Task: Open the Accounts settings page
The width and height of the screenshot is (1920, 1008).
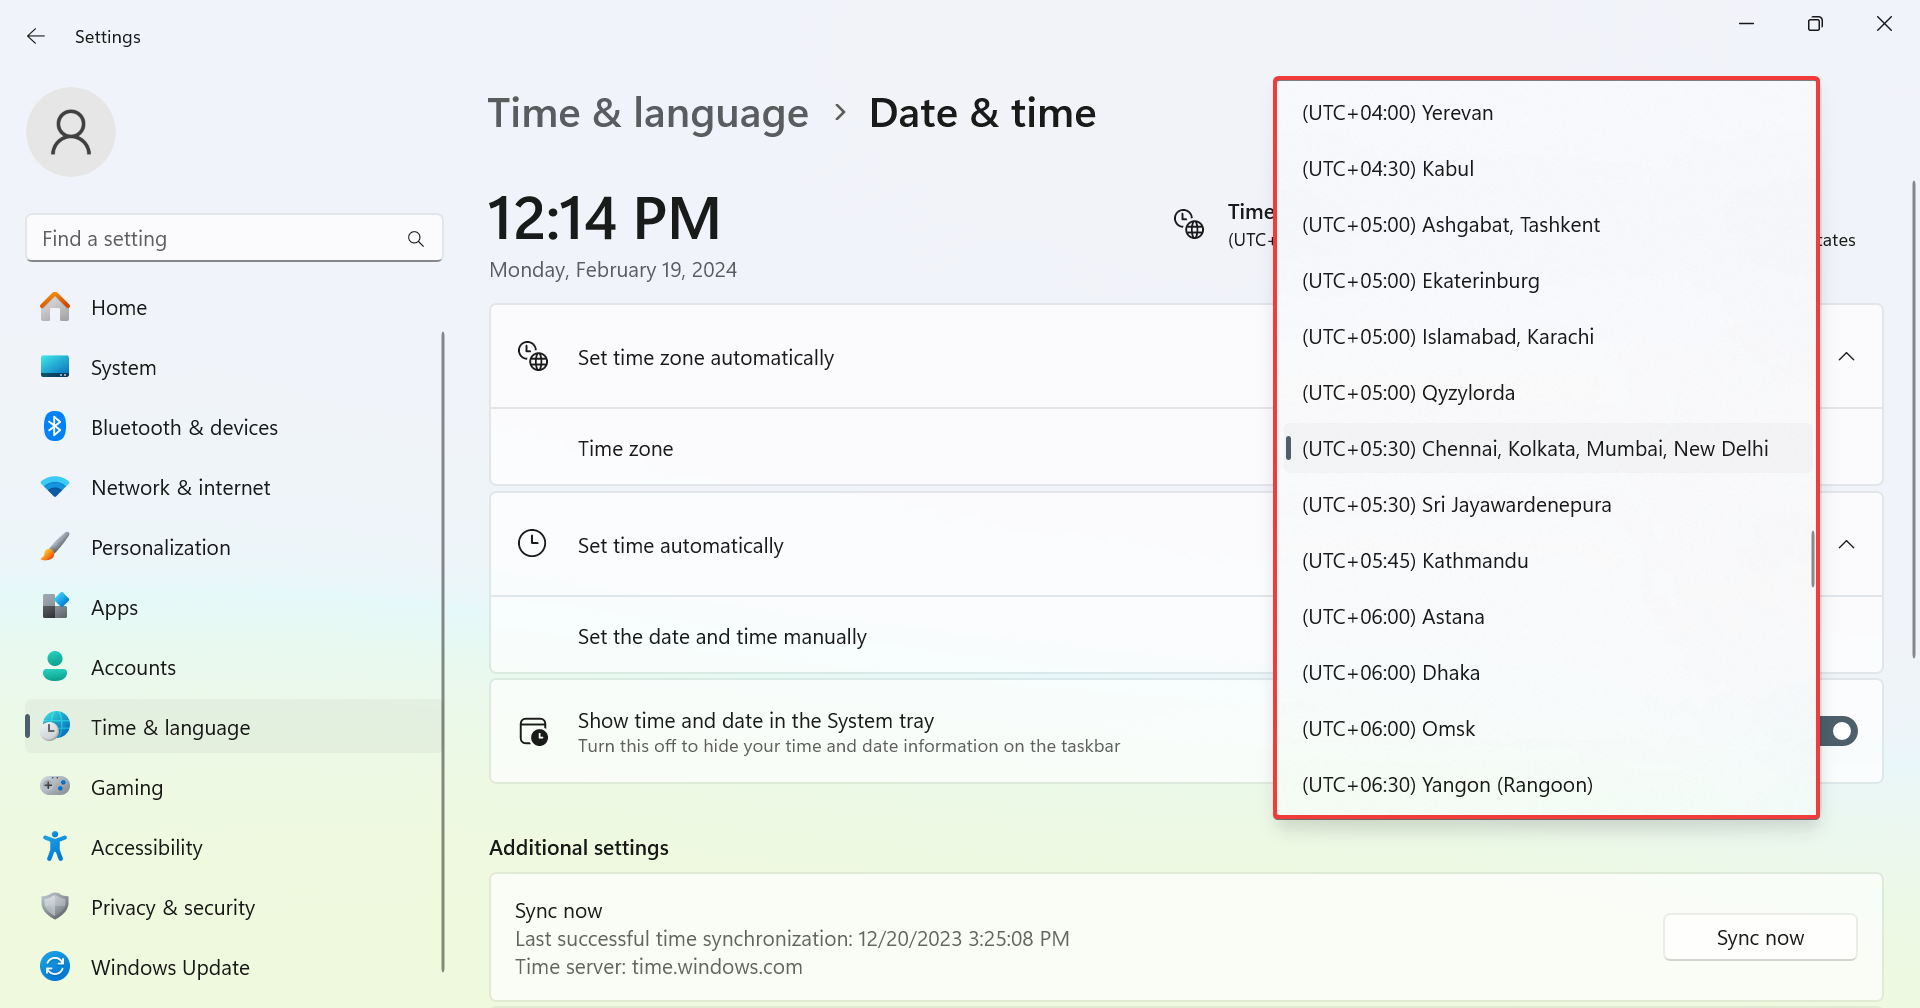Action: coord(133,667)
